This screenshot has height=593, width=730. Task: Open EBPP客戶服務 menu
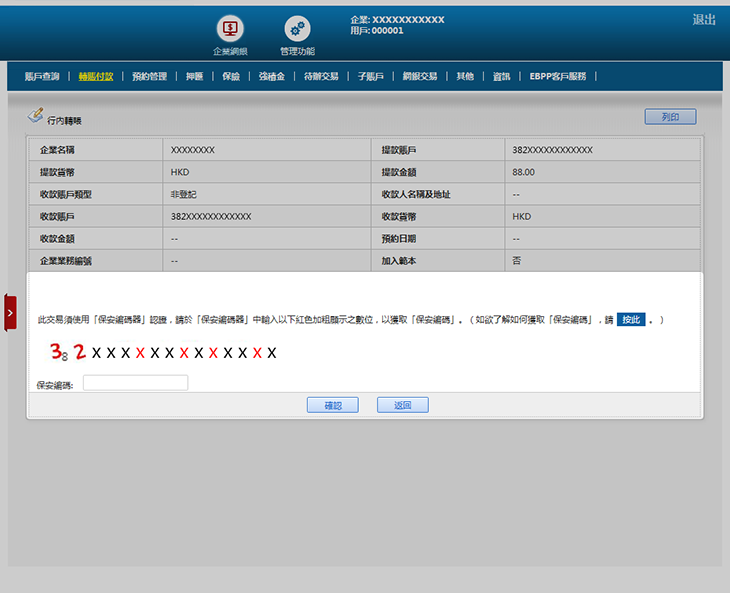(564, 76)
